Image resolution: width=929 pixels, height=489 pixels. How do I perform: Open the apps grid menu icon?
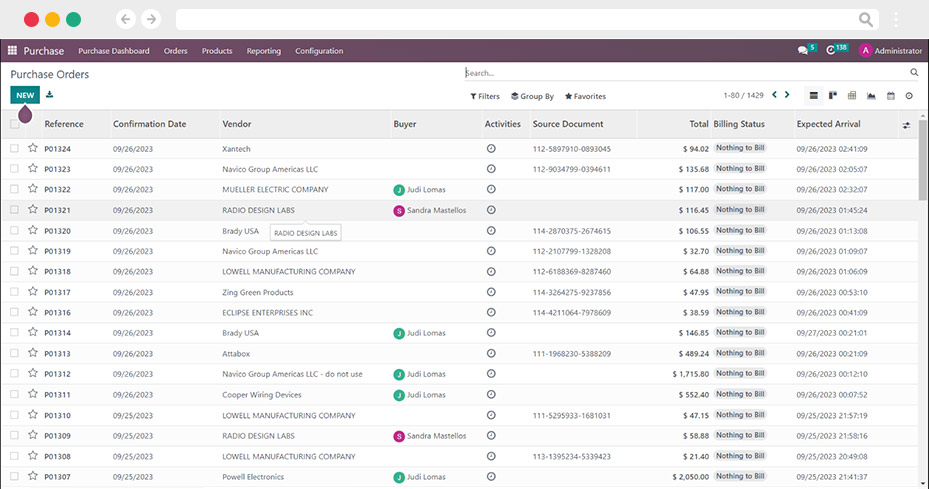[x=12, y=51]
